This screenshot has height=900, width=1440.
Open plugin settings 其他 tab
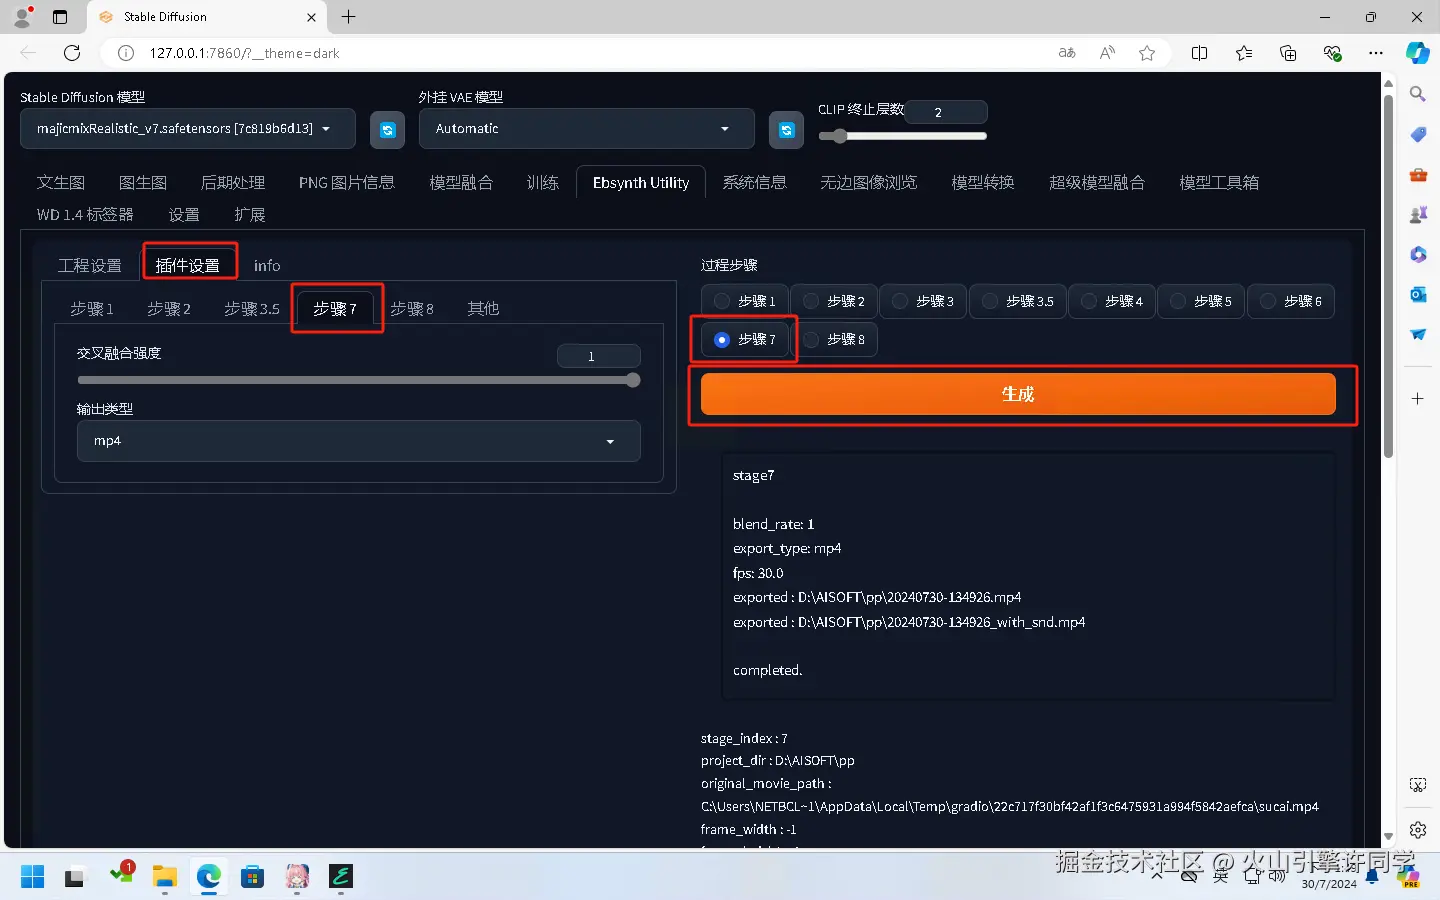pyautogui.click(x=483, y=309)
